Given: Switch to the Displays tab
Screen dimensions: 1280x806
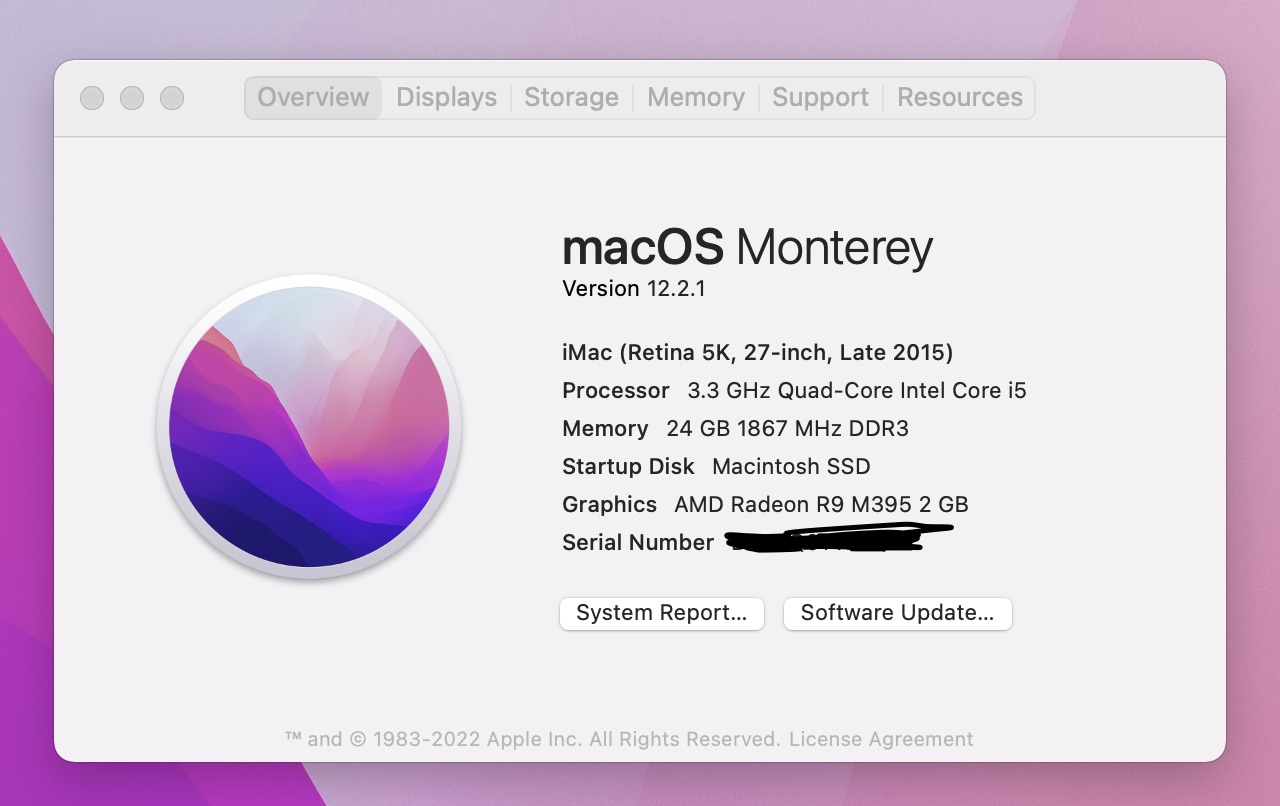Looking at the screenshot, I should click(446, 97).
